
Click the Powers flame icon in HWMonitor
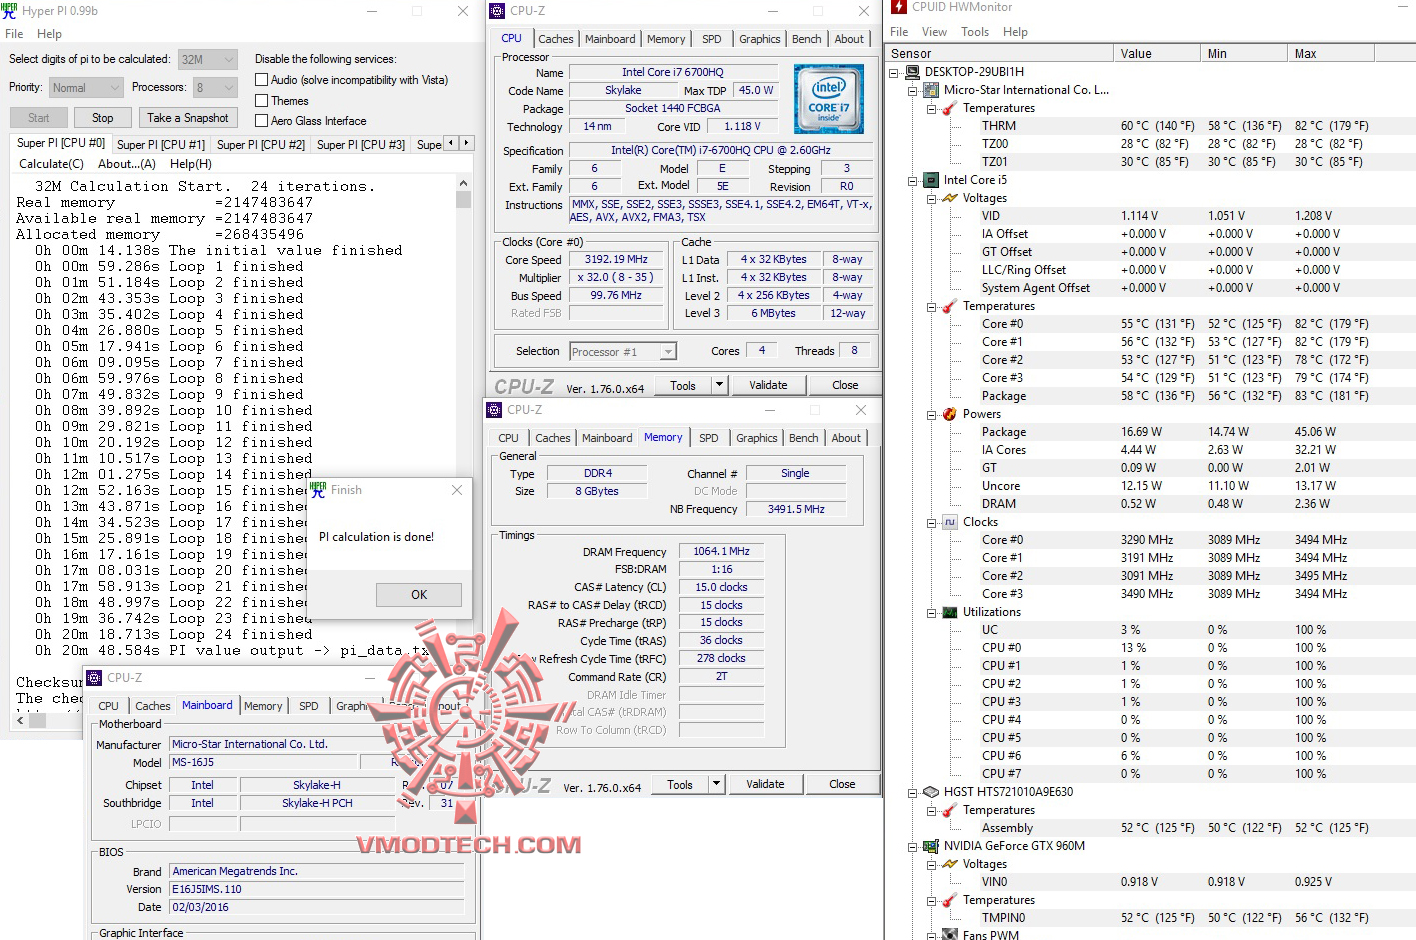[x=948, y=413]
